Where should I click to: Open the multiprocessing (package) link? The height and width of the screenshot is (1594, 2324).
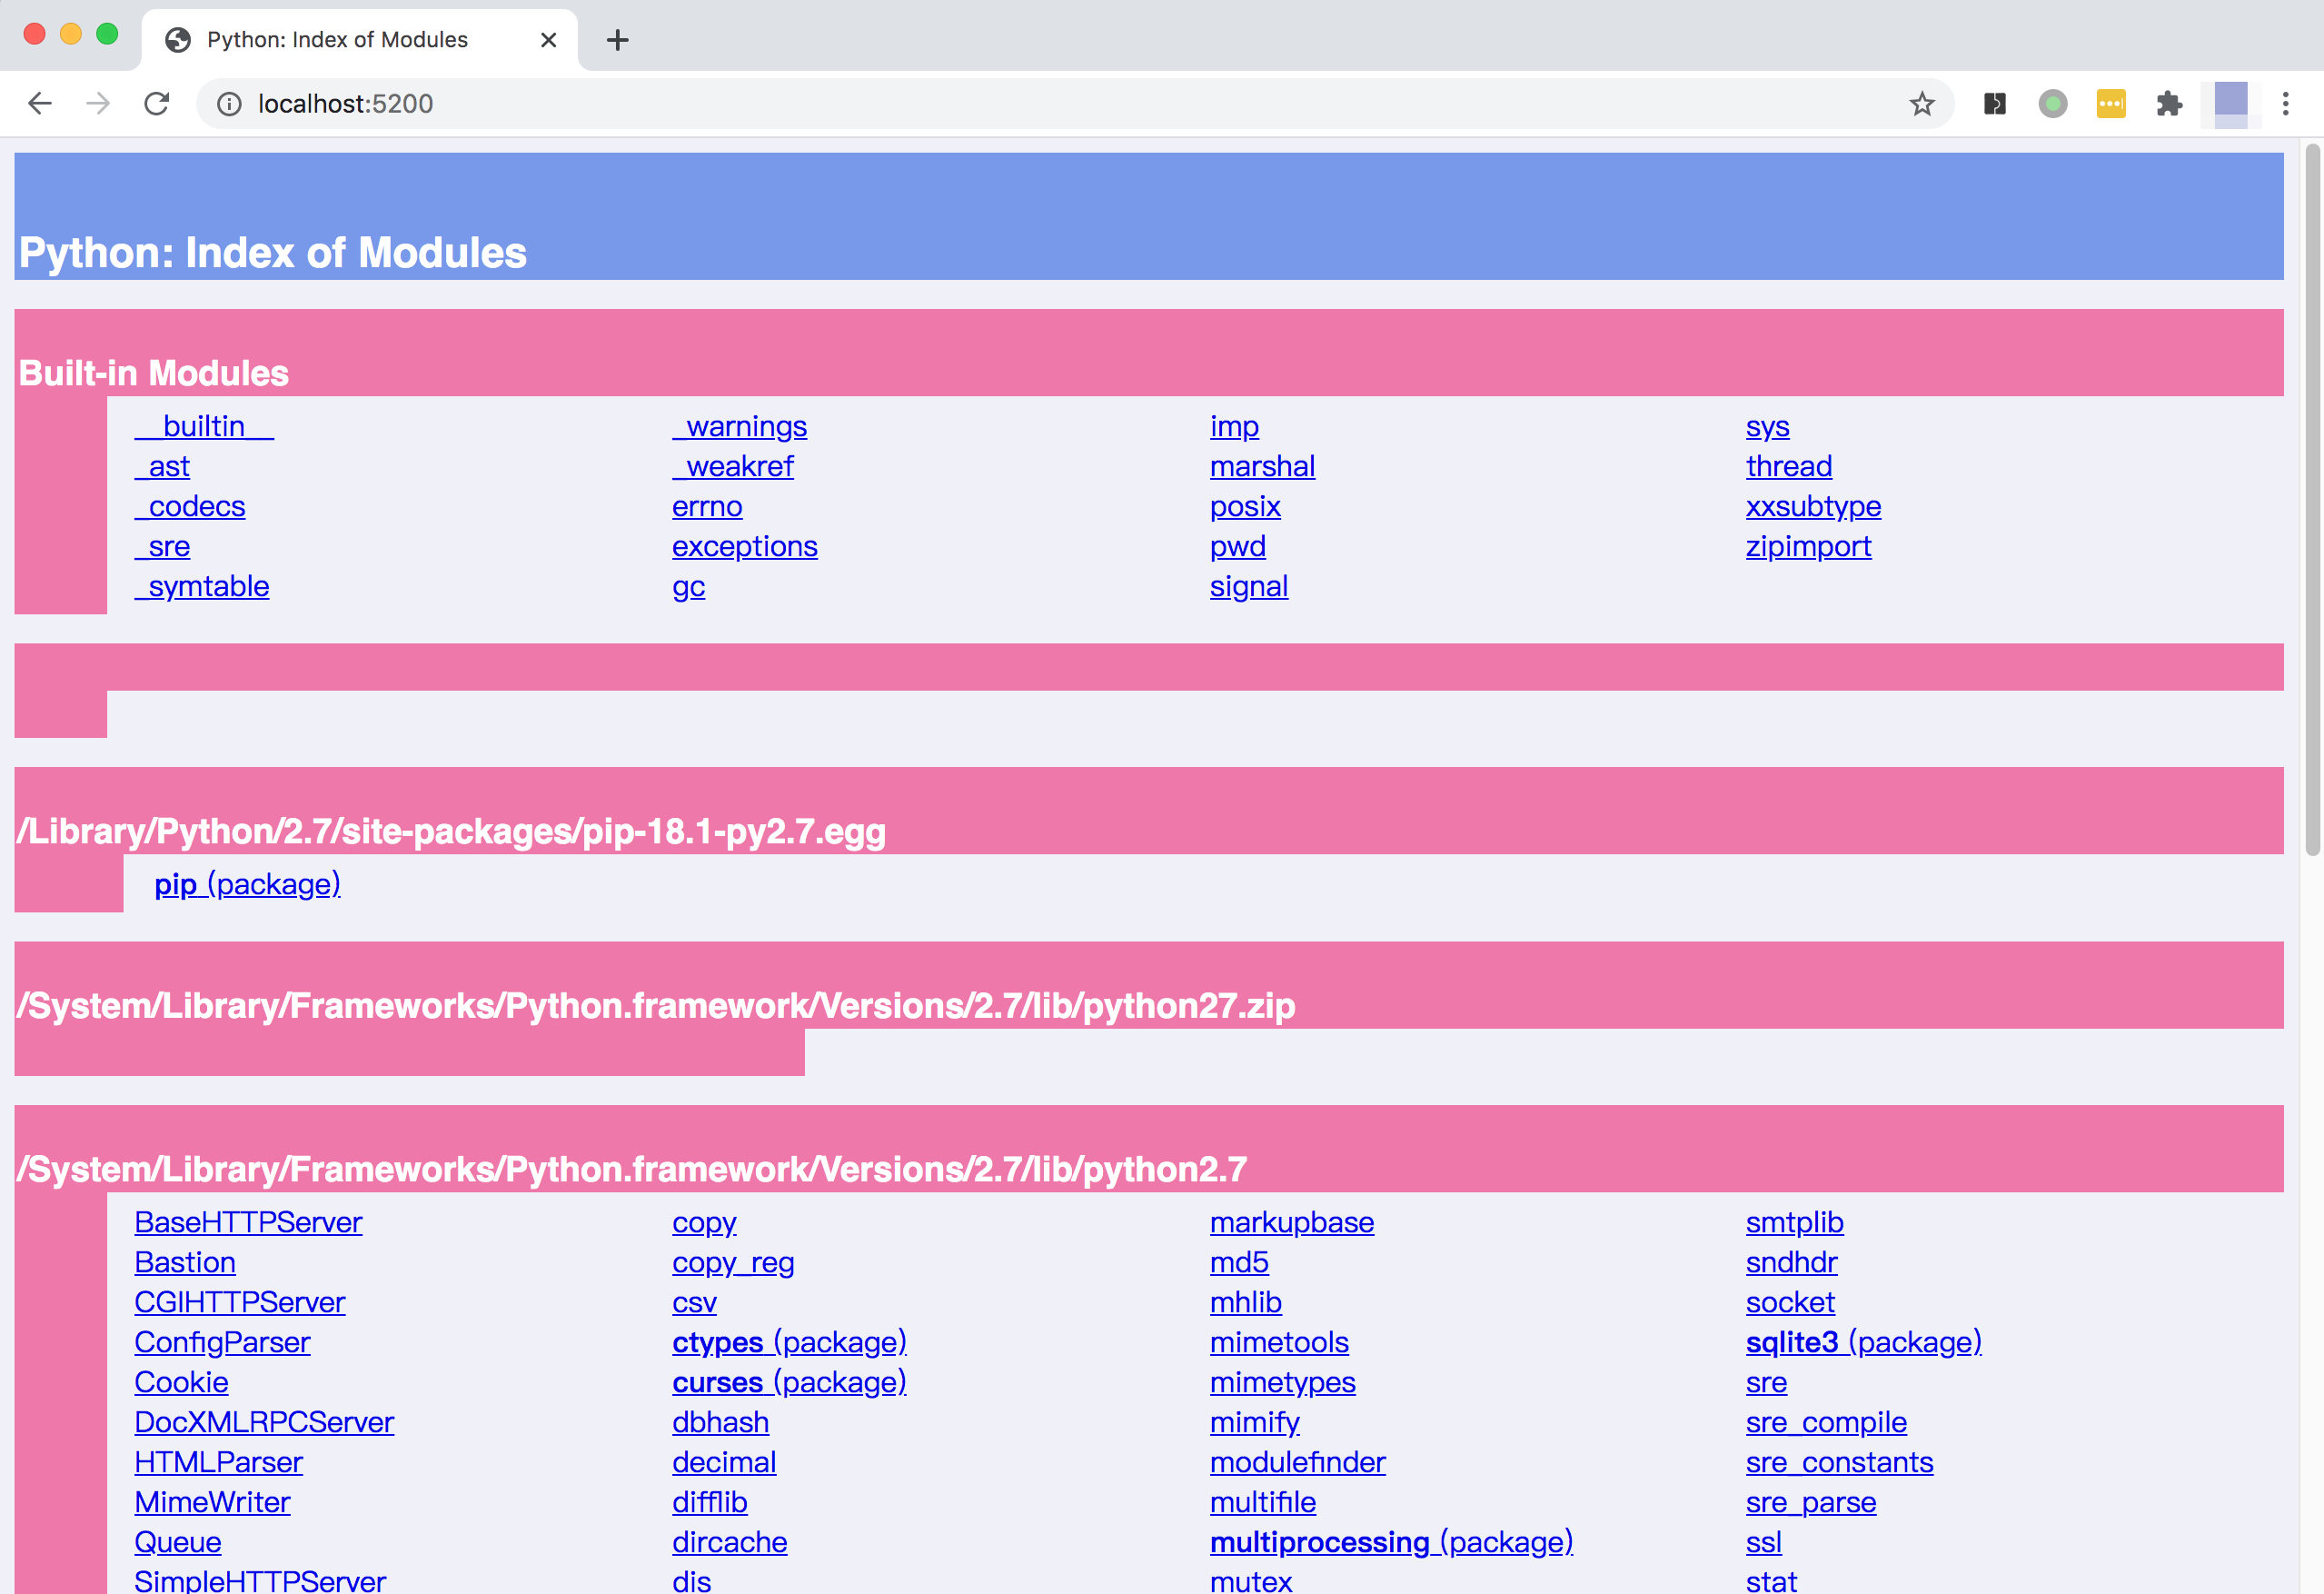[1390, 1542]
